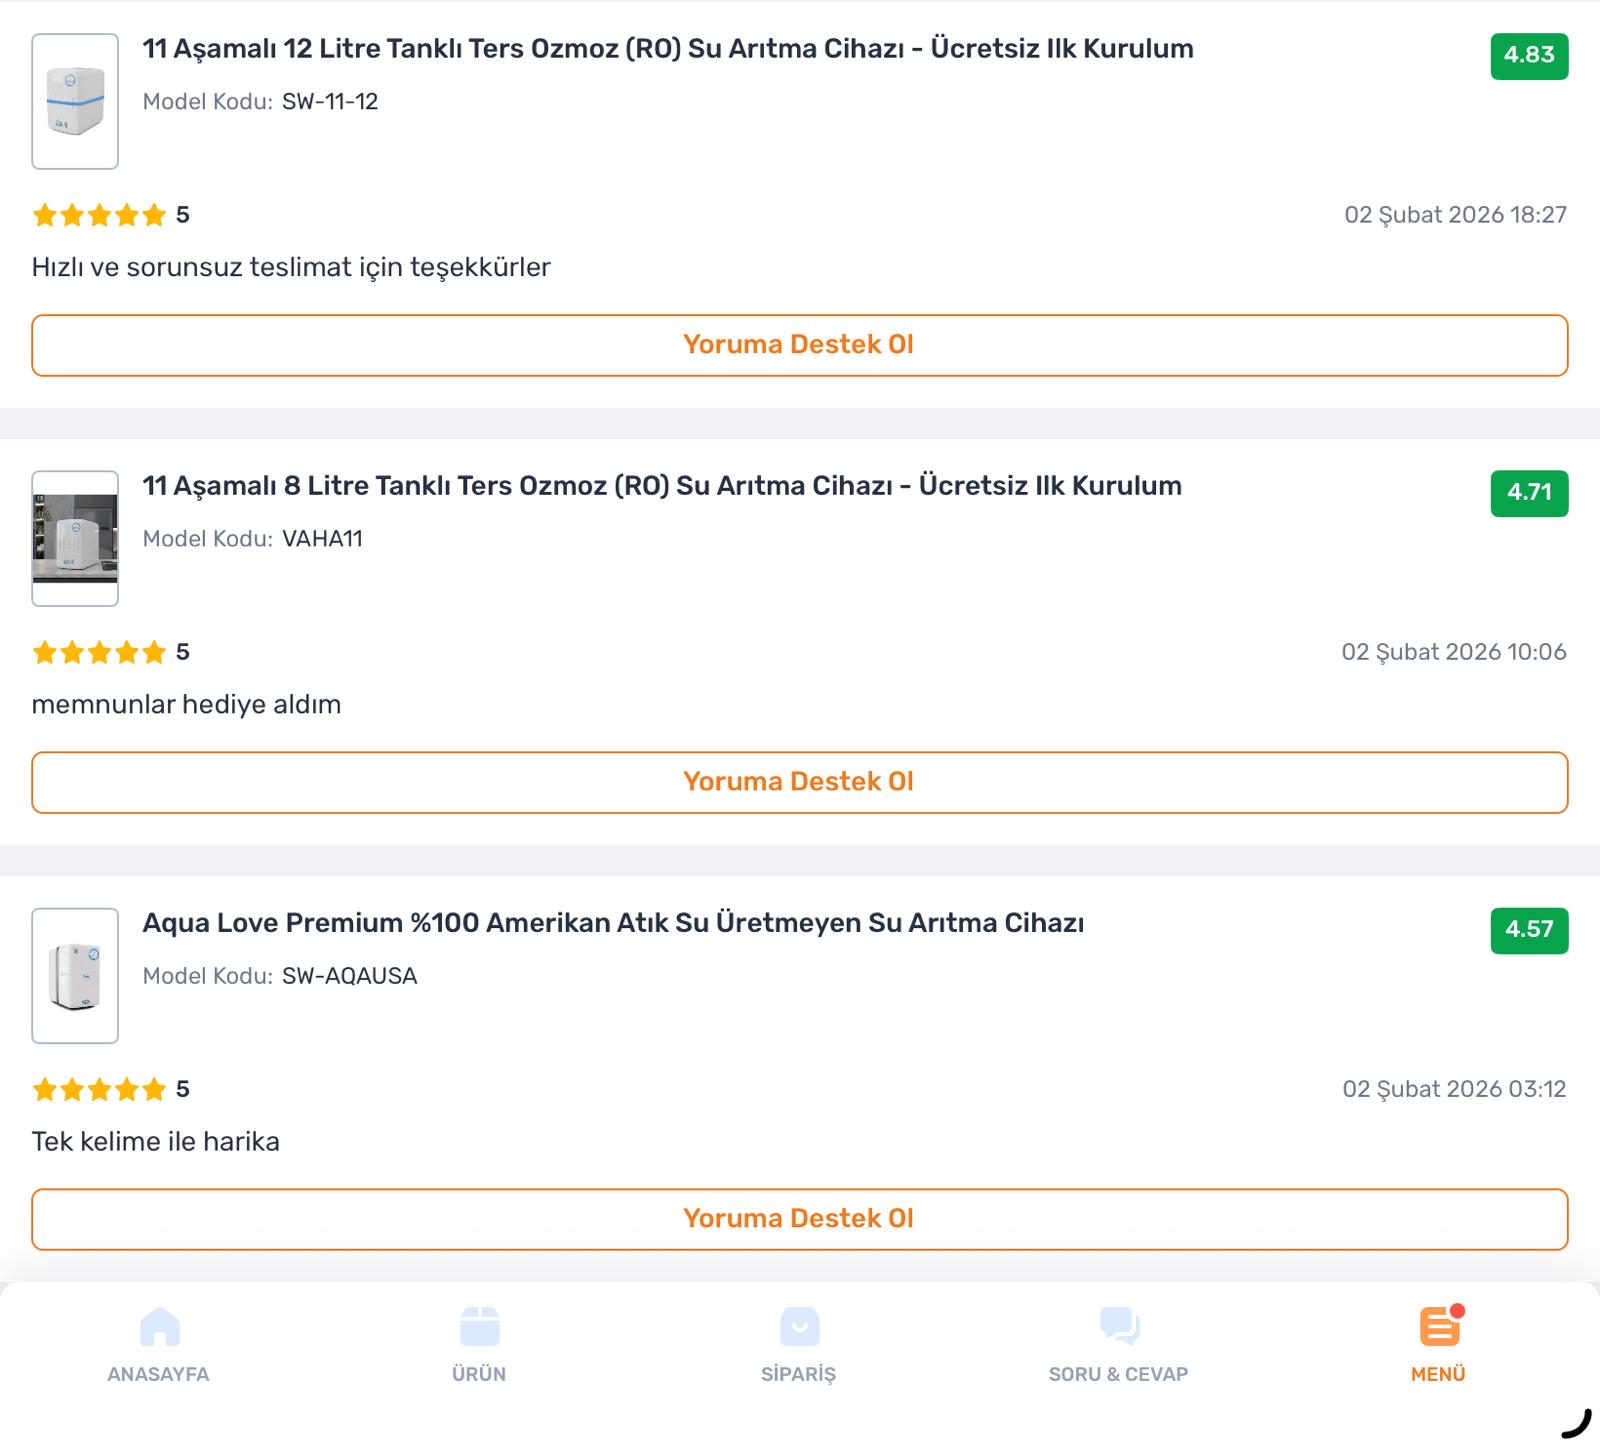The width and height of the screenshot is (1600, 1447).
Task: Click the 4.71 rating badge
Action: click(x=1529, y=493)
